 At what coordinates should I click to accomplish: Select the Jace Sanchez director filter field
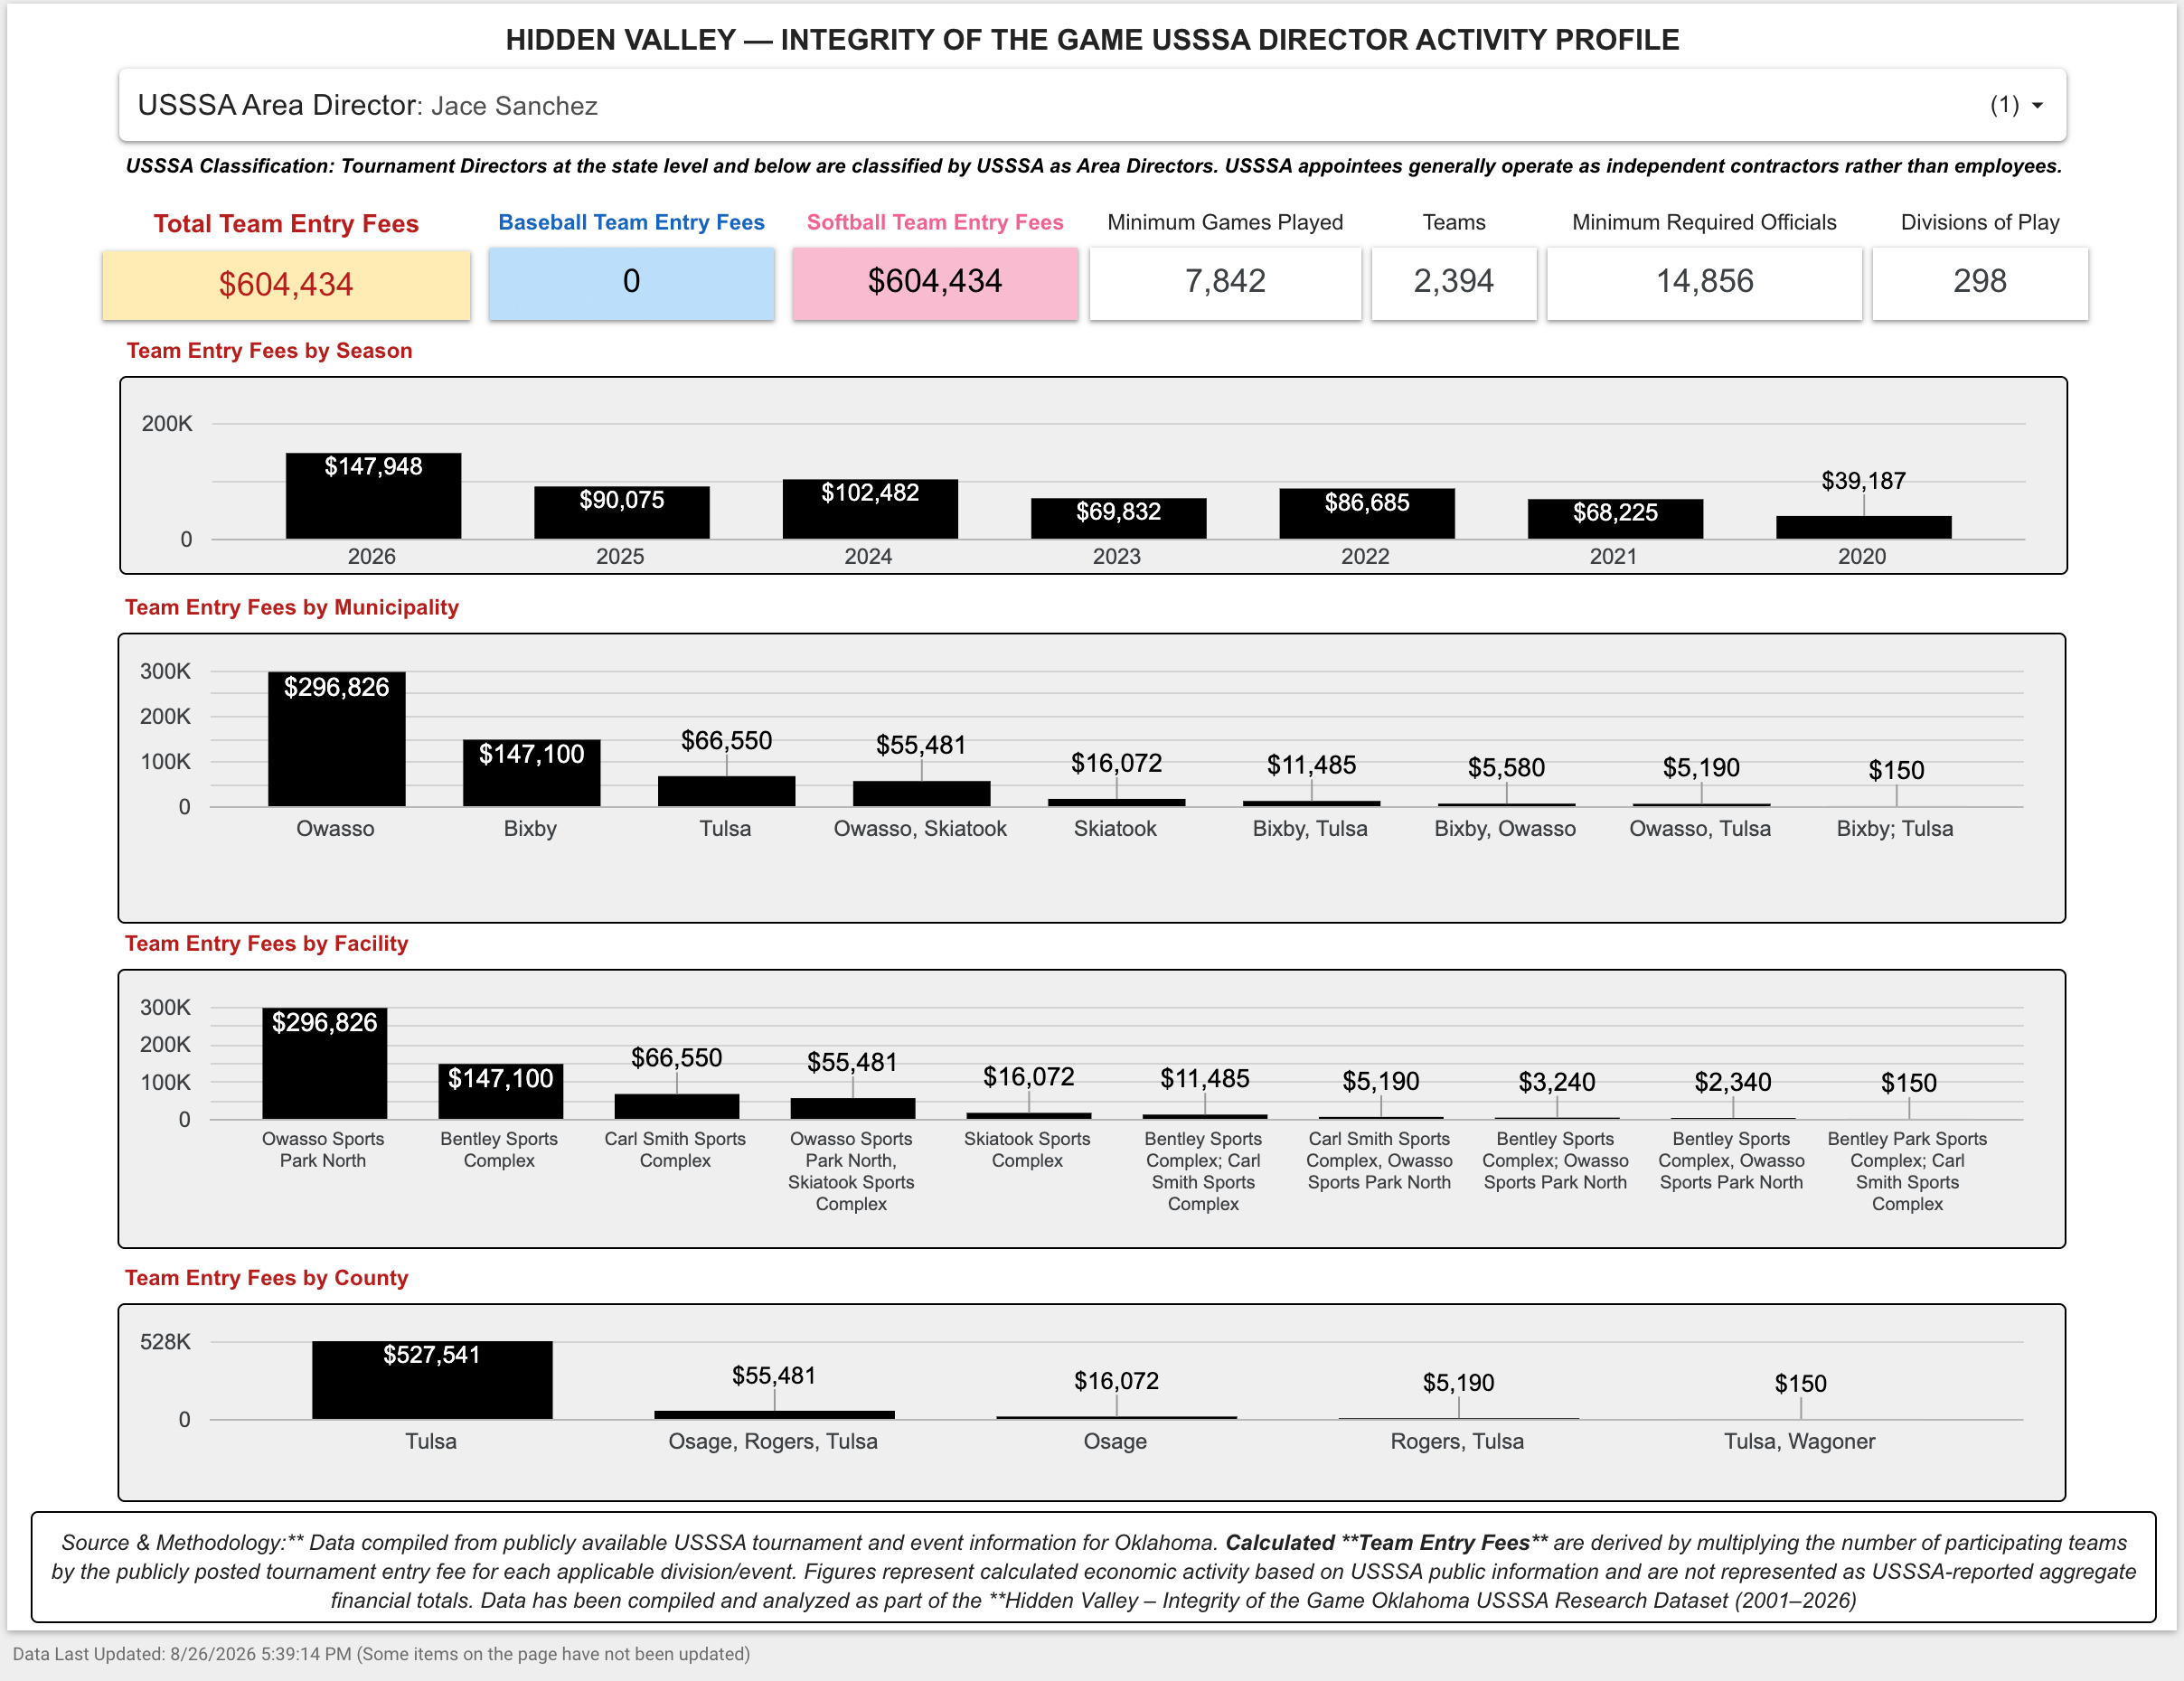coord(1092,105)
